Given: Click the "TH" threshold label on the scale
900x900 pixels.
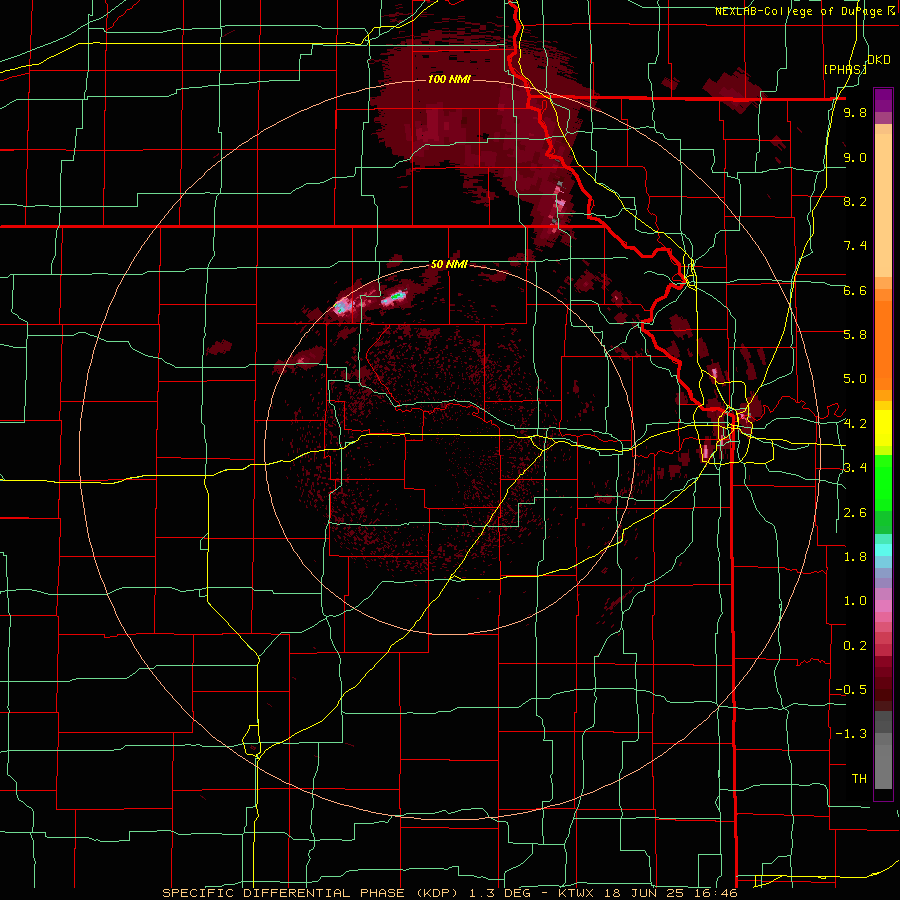Looking at the screenshot, I should (x=859, y=778).
